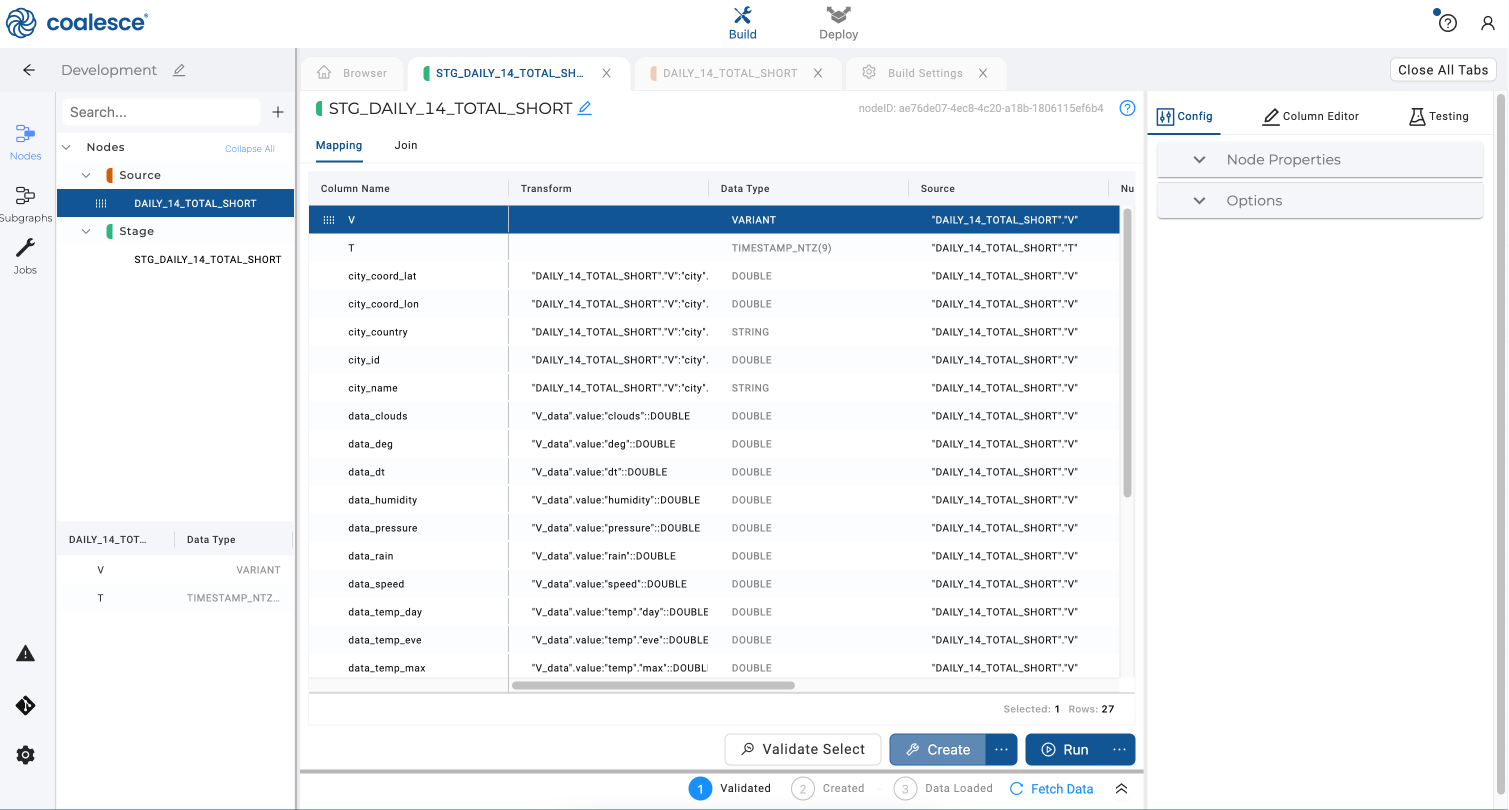Screen dimensions: 1509x810
Task: Click the plus icon next to search
Action: (278, 112)
